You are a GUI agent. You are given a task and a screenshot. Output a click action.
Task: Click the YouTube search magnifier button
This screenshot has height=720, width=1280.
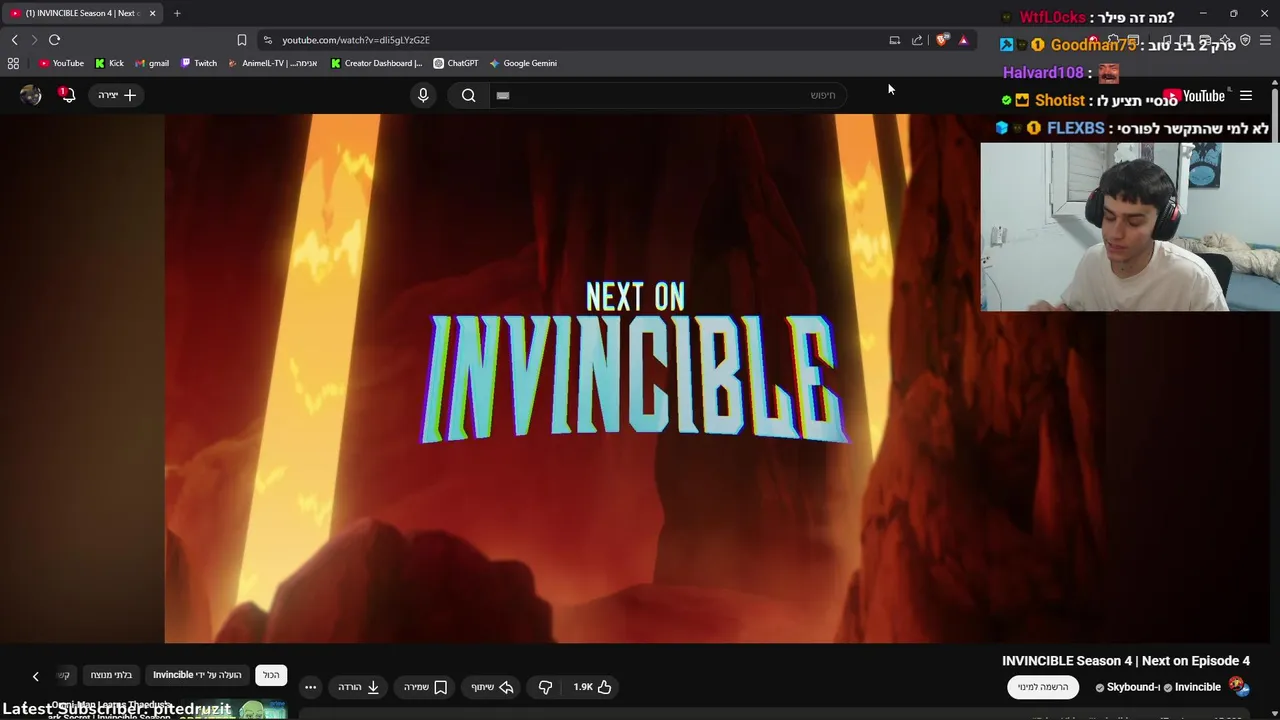pos(468,95)
